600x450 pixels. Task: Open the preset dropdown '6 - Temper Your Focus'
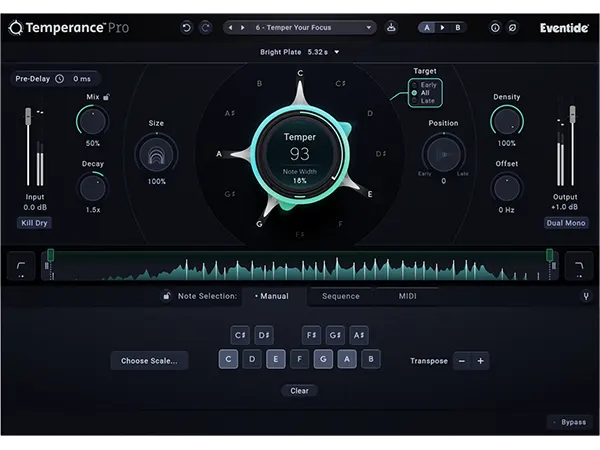(300, 28)
